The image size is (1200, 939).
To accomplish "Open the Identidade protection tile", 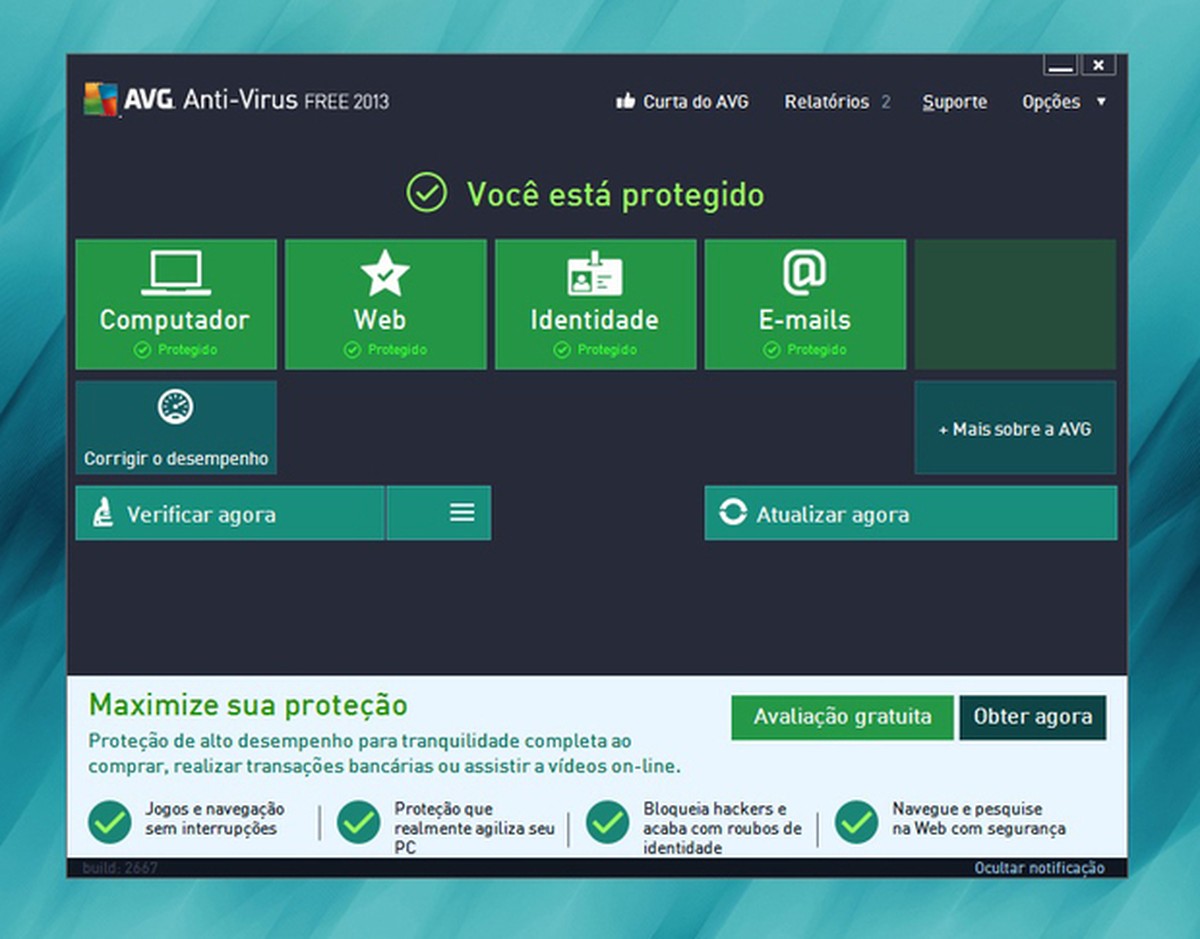I will tap(596, 304).
